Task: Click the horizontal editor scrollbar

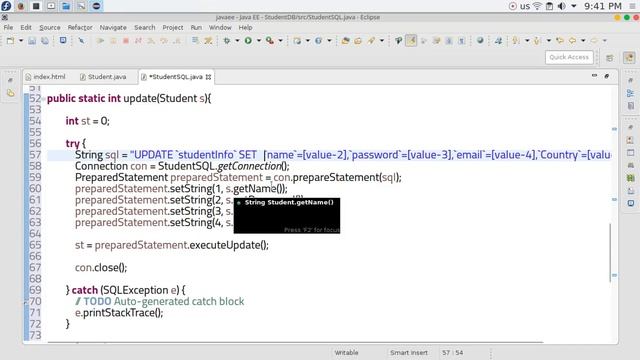Action: (296, 342)
